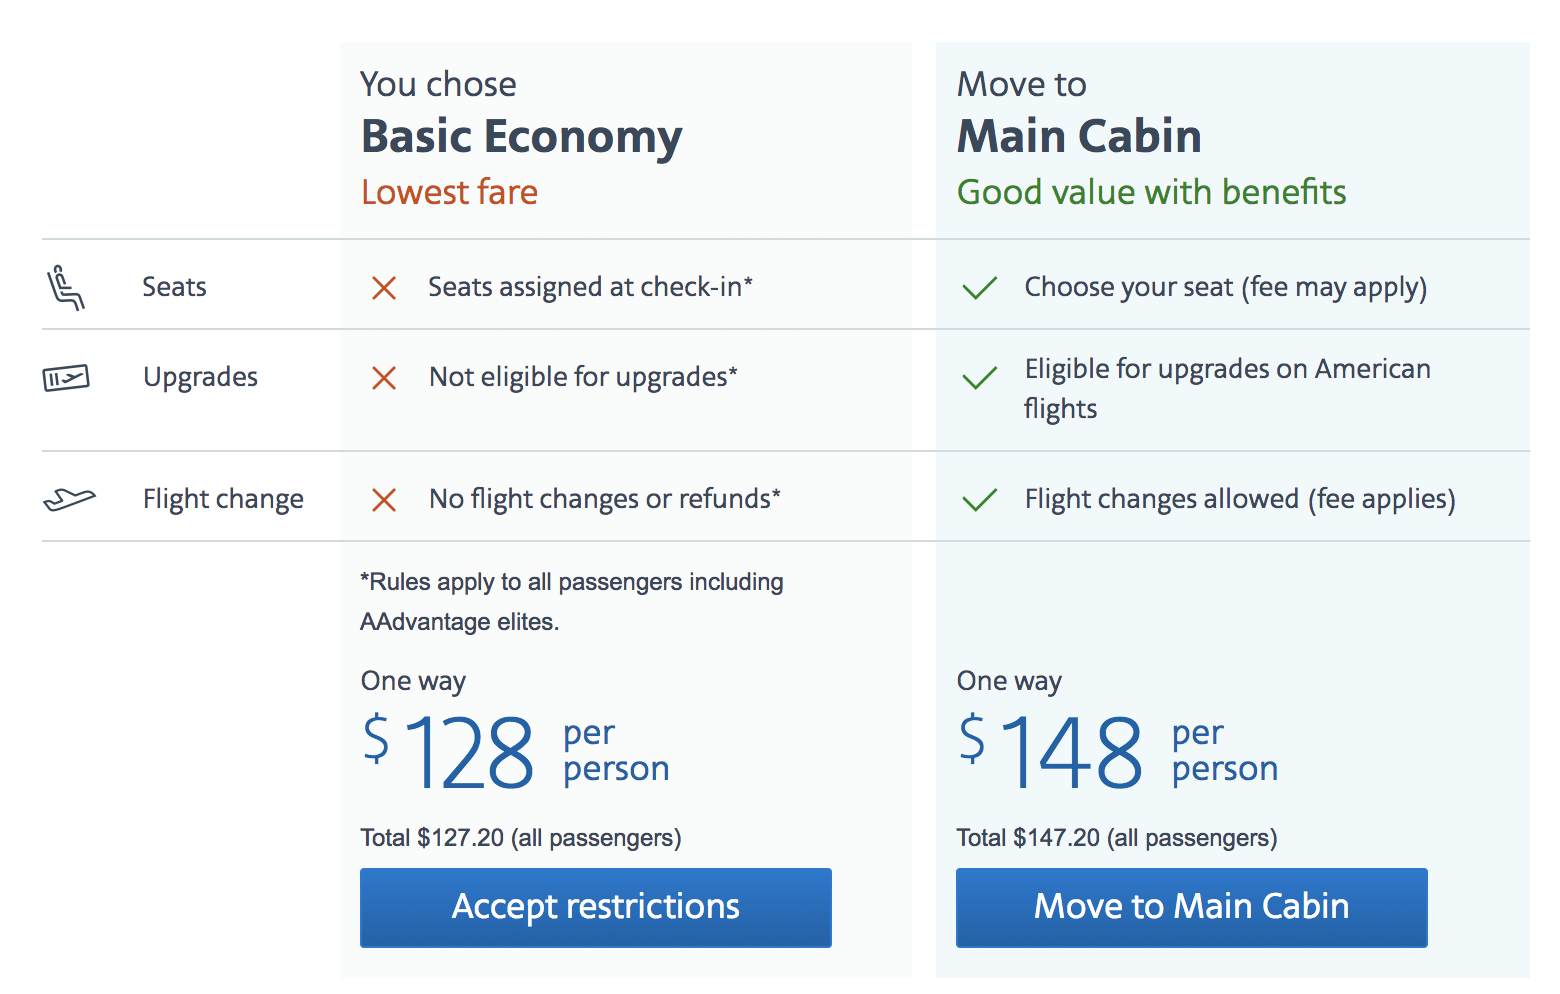1560x994 pixels.
Task: Click the red X for seats assigned at check-in
Action: coord(384,288)
